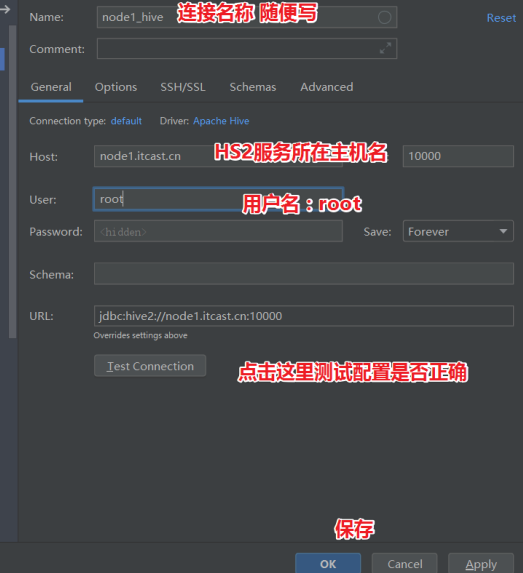Image resolution: width=523 pixels, height=573 pixels.
Task: Focus the Name field containing node1_hive
Action: tap(247, 17)
